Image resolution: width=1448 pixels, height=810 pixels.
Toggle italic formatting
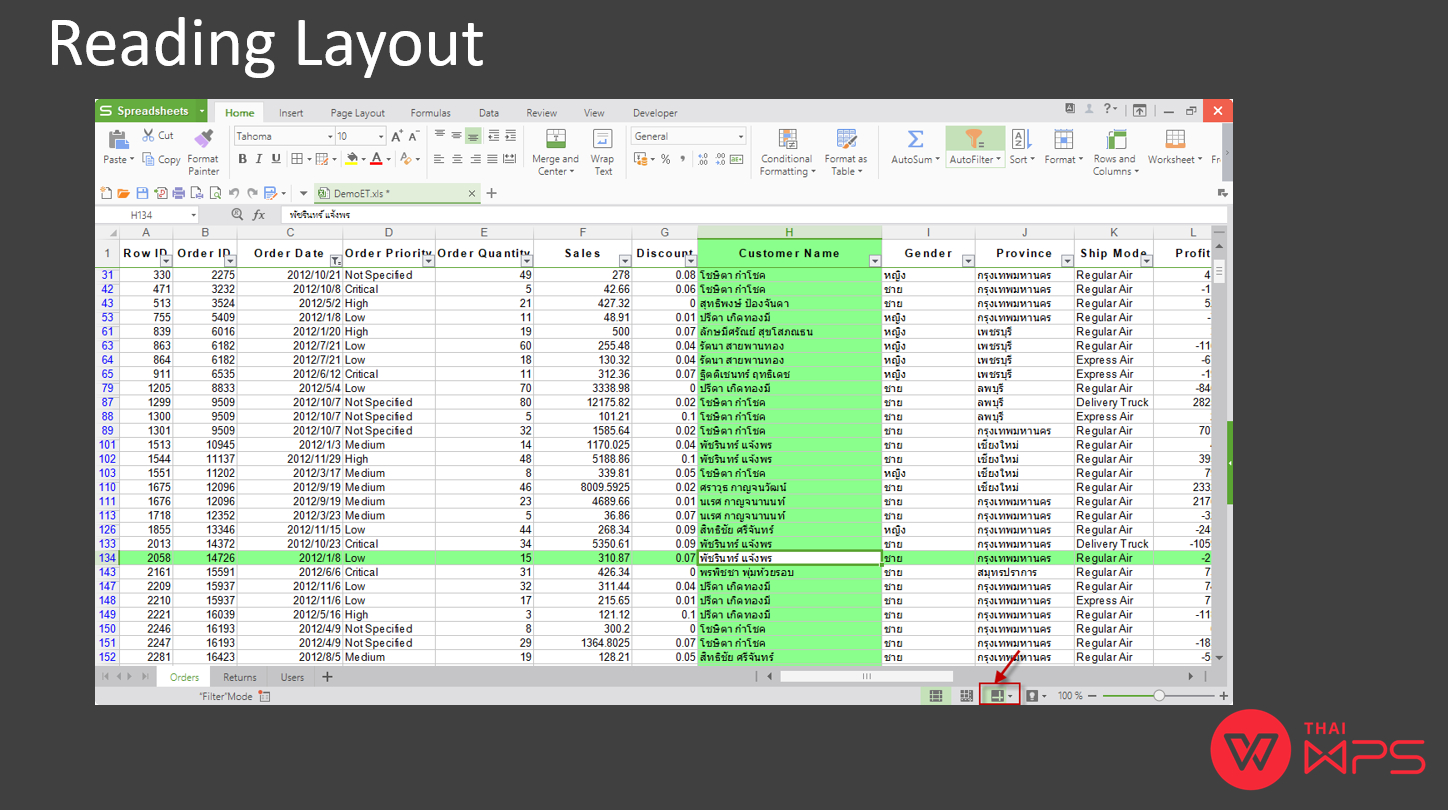259,159
